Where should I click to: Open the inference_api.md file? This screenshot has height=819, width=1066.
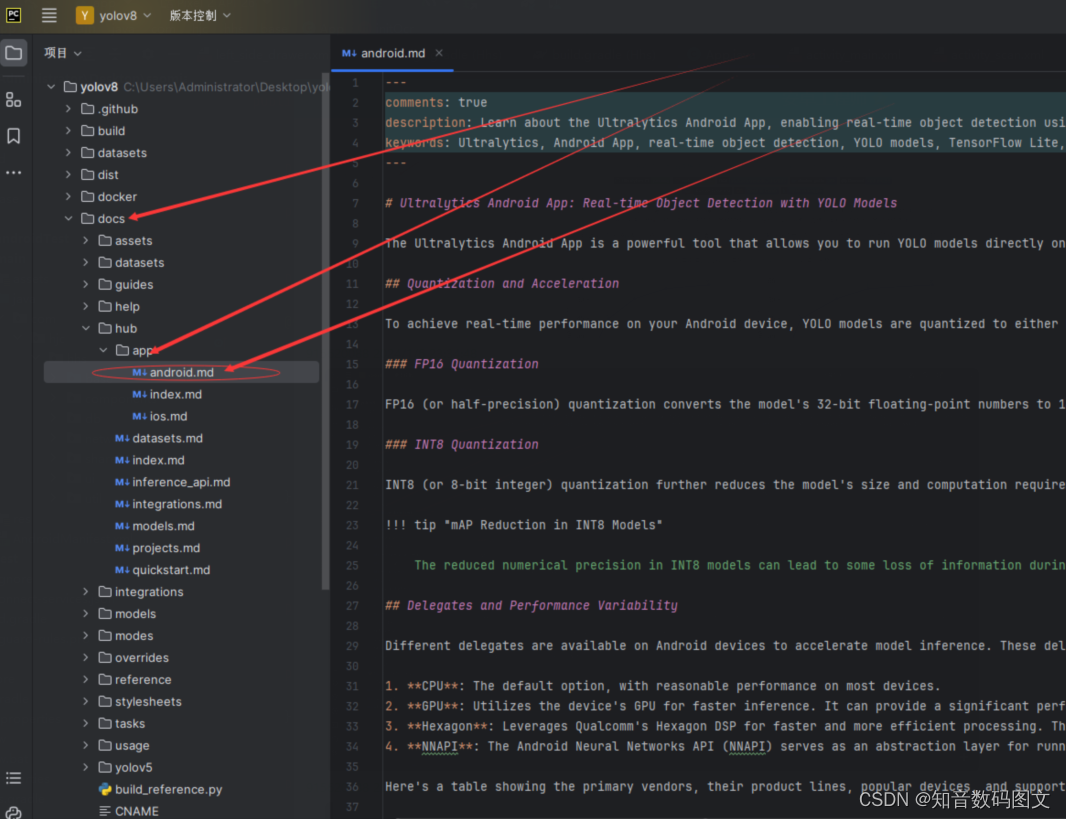[x=173, y=482]
